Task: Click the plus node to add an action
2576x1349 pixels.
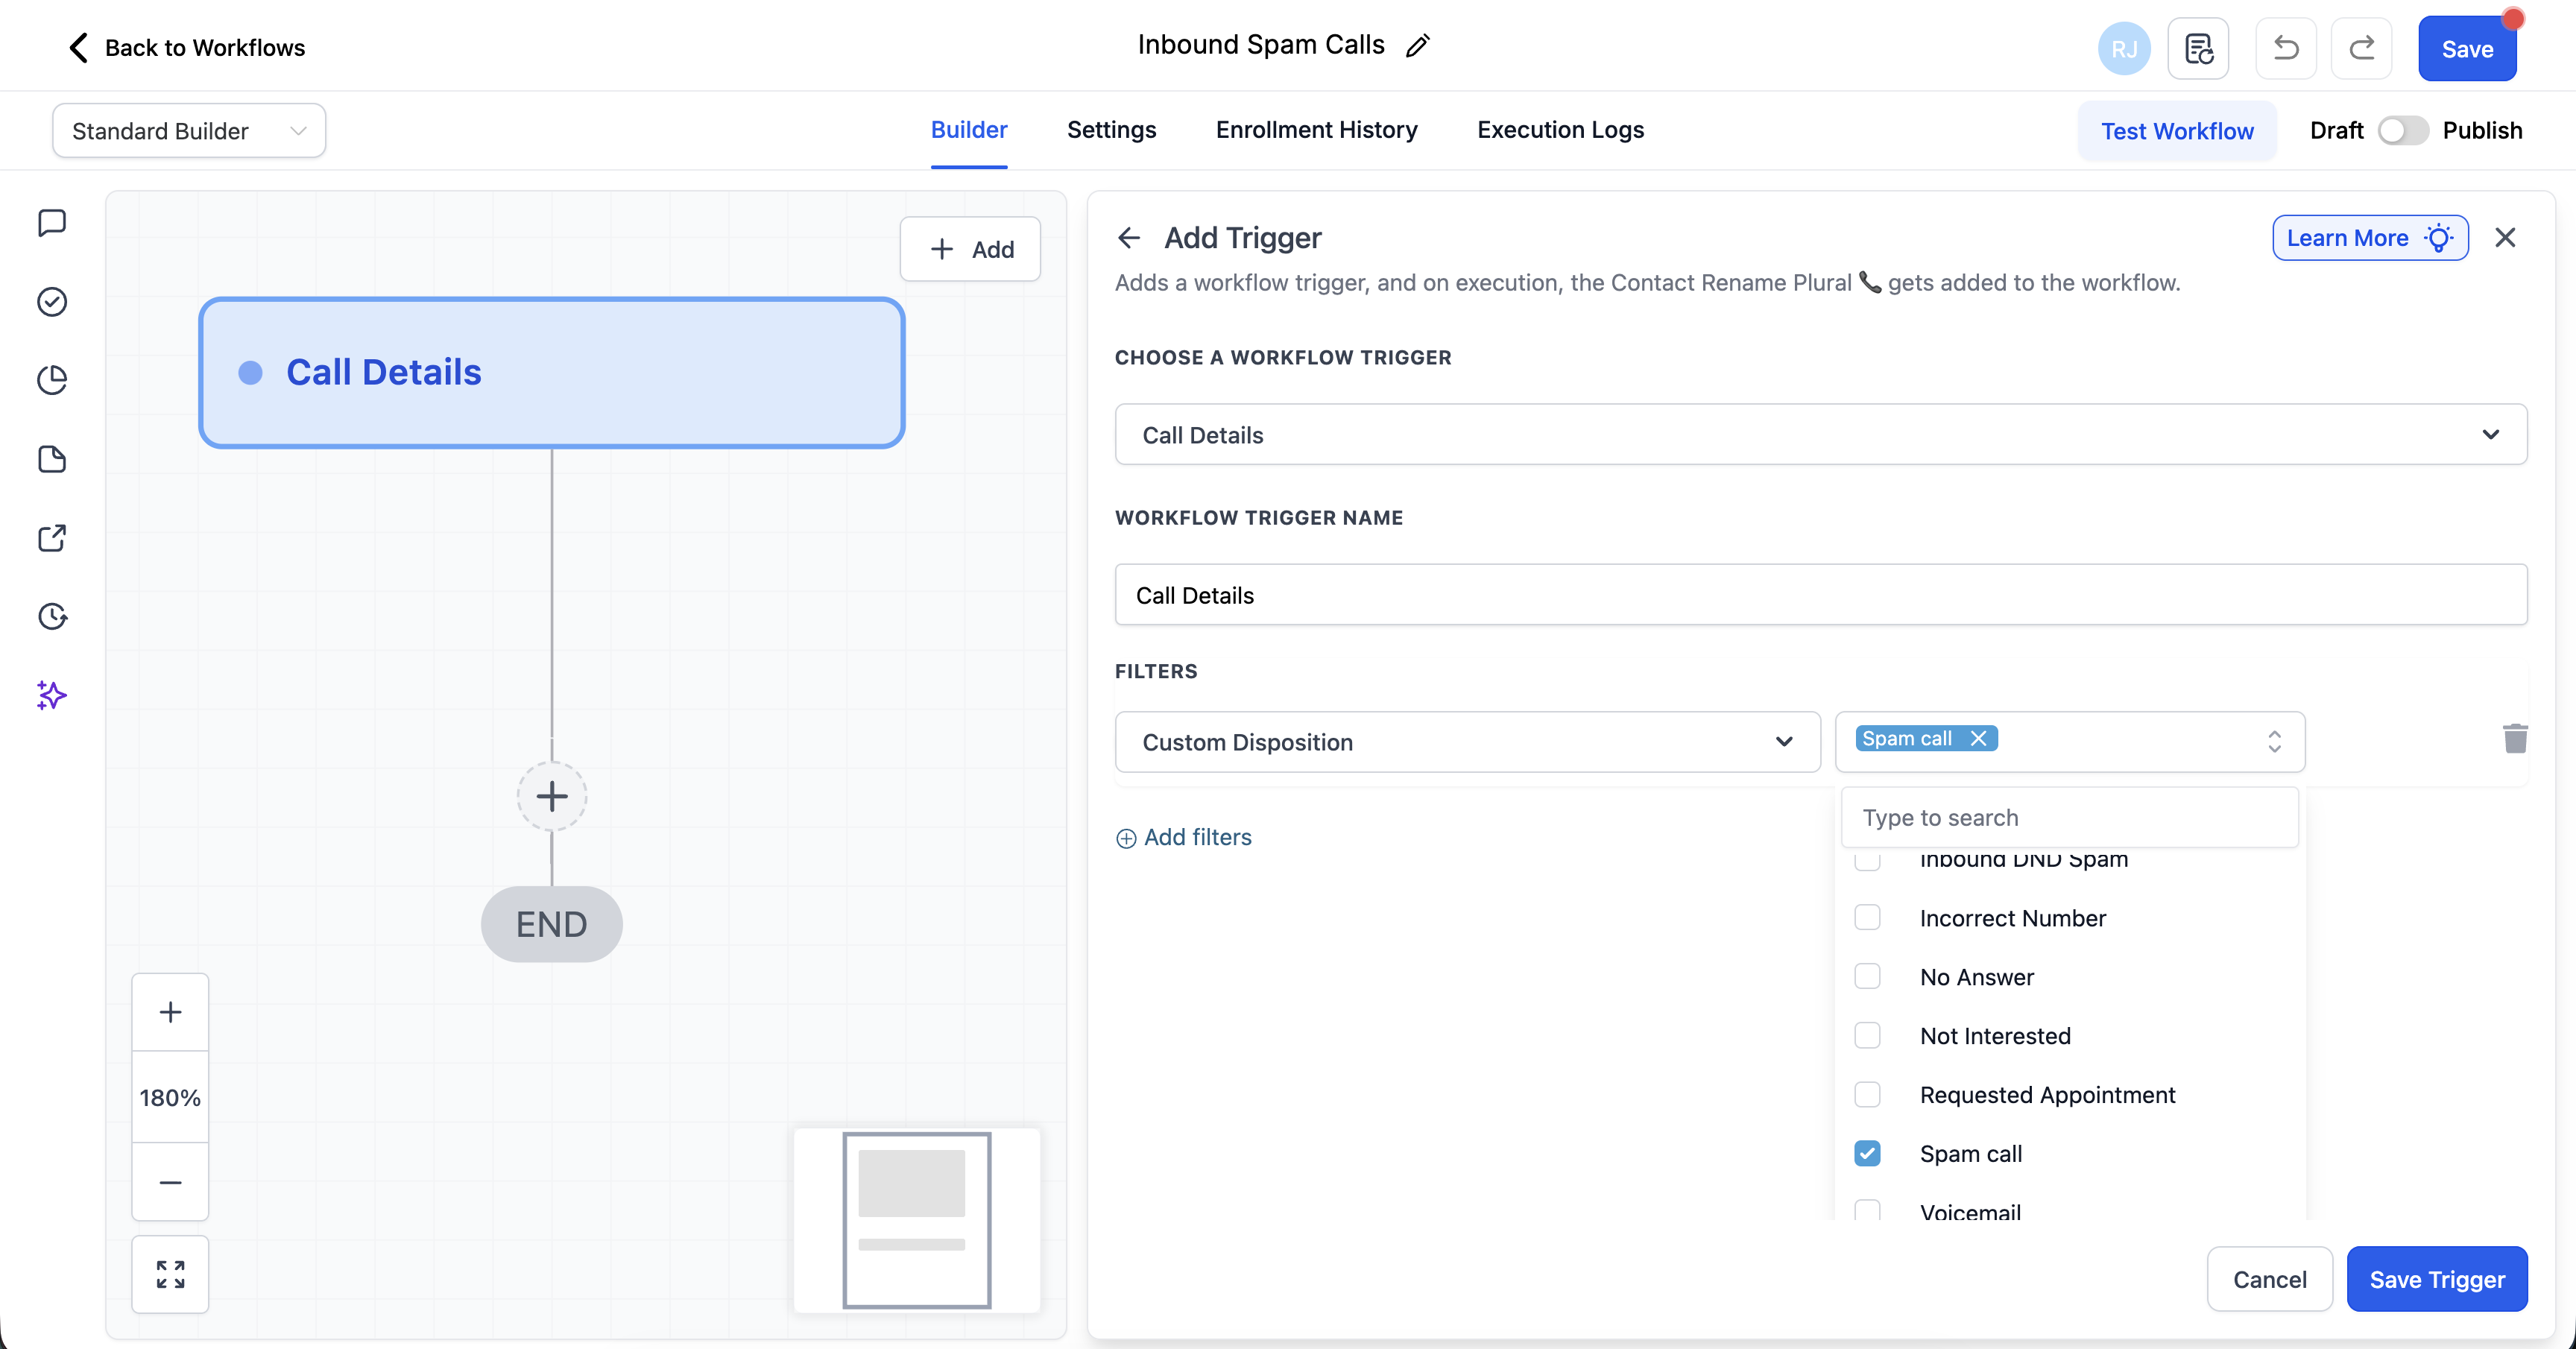Action: (x=551, y=796)
